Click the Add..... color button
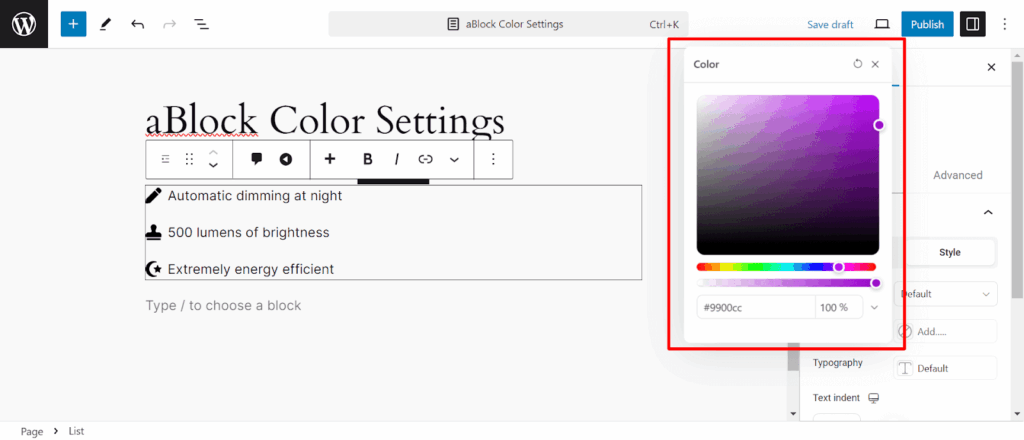Viewport: 1024px width, 440px height. [946, 331]
